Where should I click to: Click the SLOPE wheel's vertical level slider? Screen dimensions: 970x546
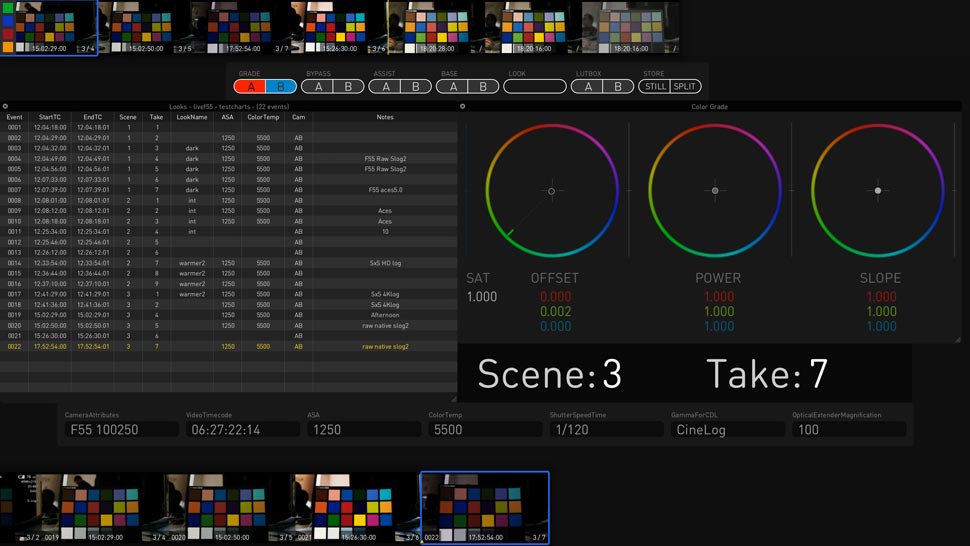click(955, 190)
